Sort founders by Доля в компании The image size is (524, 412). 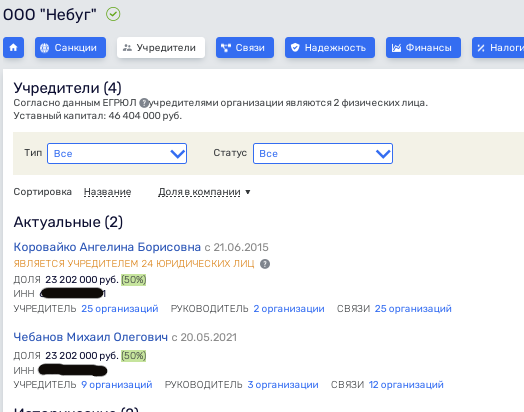199,192
